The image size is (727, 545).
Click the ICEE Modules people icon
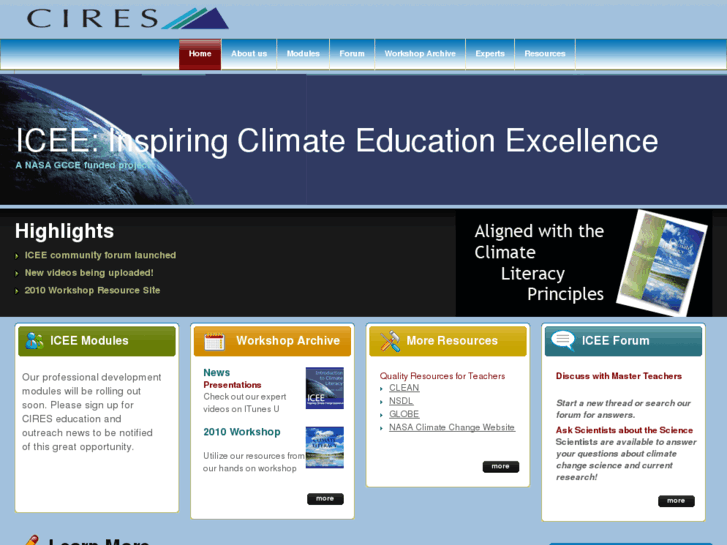tap(34, 341)
